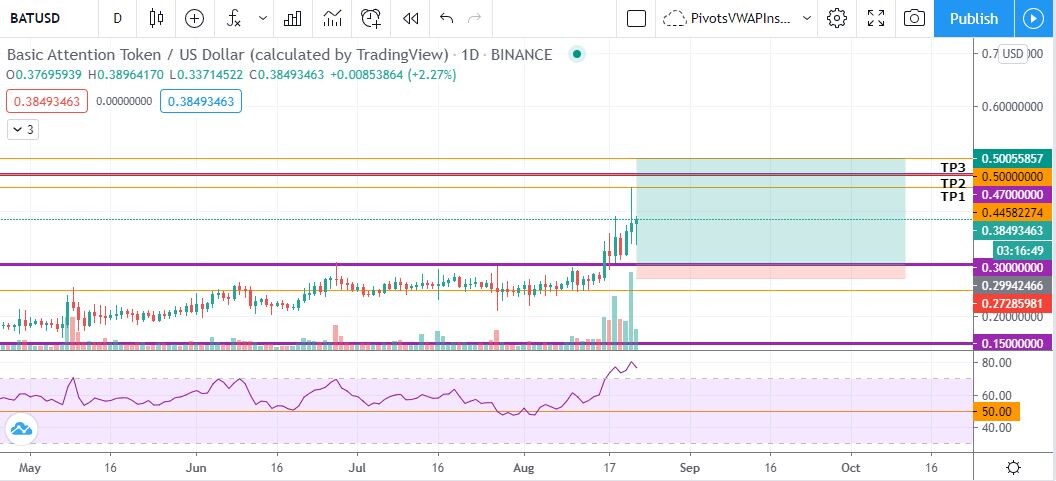The height and width of the screenshot is (481, 1056).
Task: Undo the last action with the back arrow
Action: (446, 18)
